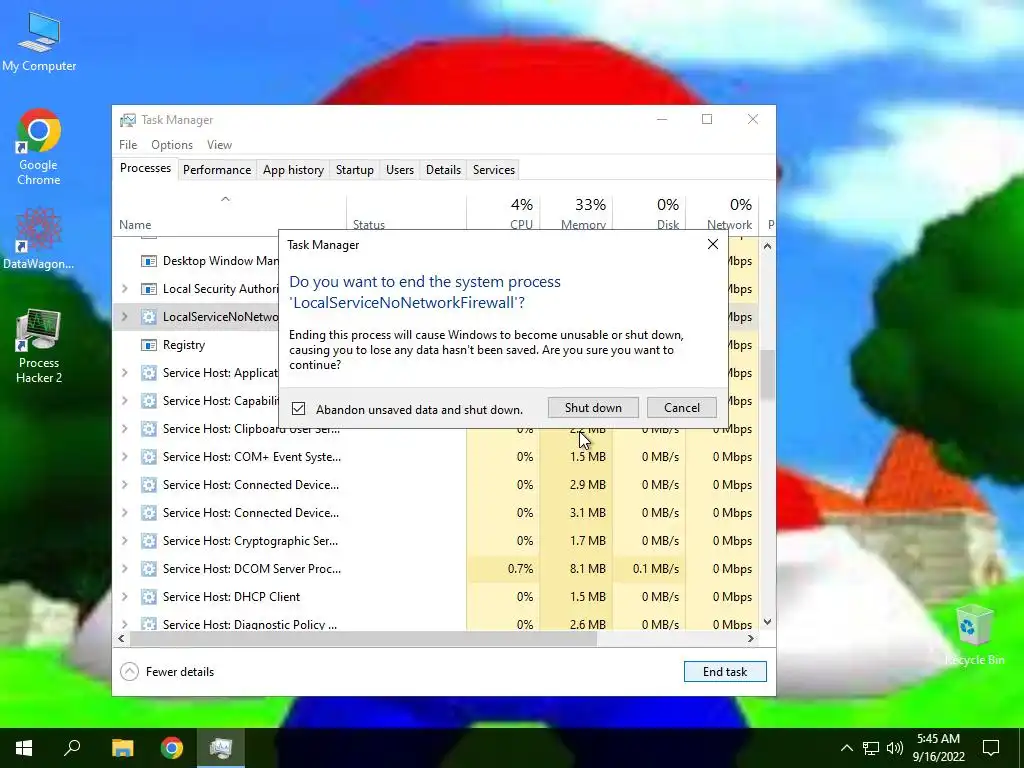
Task: Expand Service Host: Clipboard row
Action: [125, 429]
